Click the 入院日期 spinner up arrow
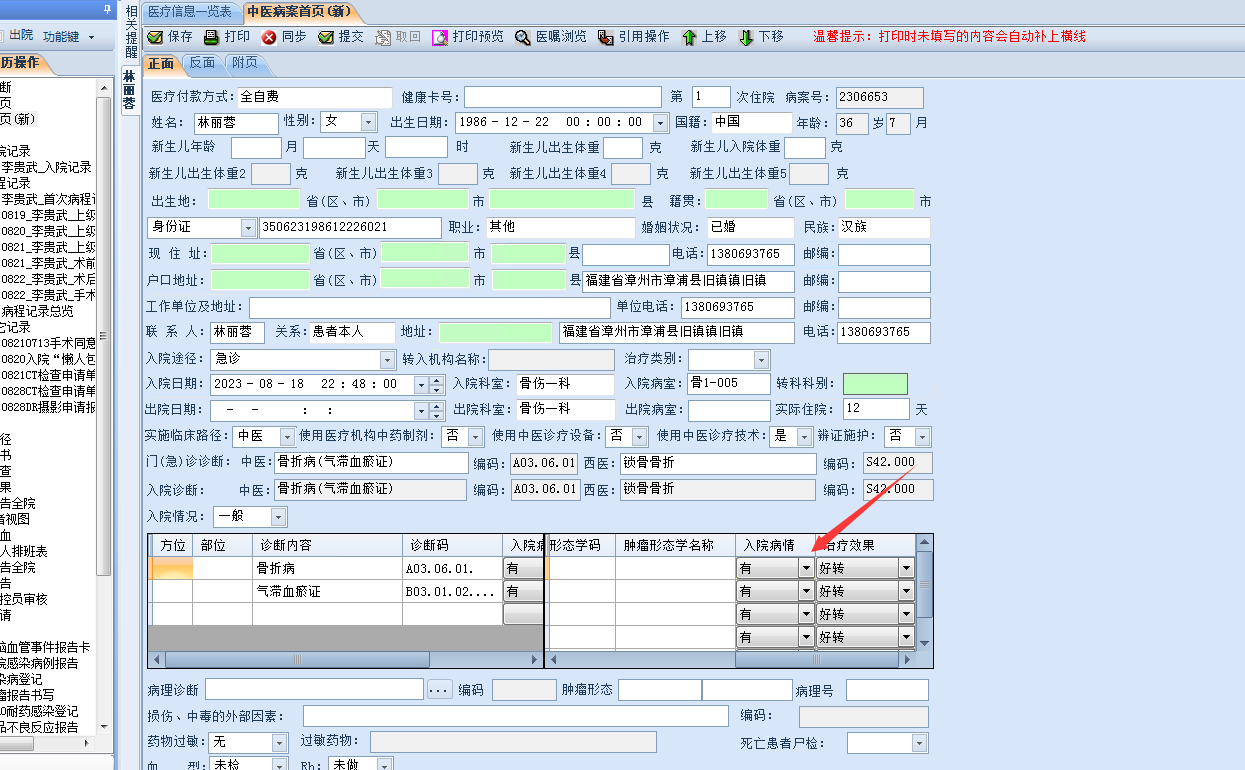 click(x=436, y=379)
